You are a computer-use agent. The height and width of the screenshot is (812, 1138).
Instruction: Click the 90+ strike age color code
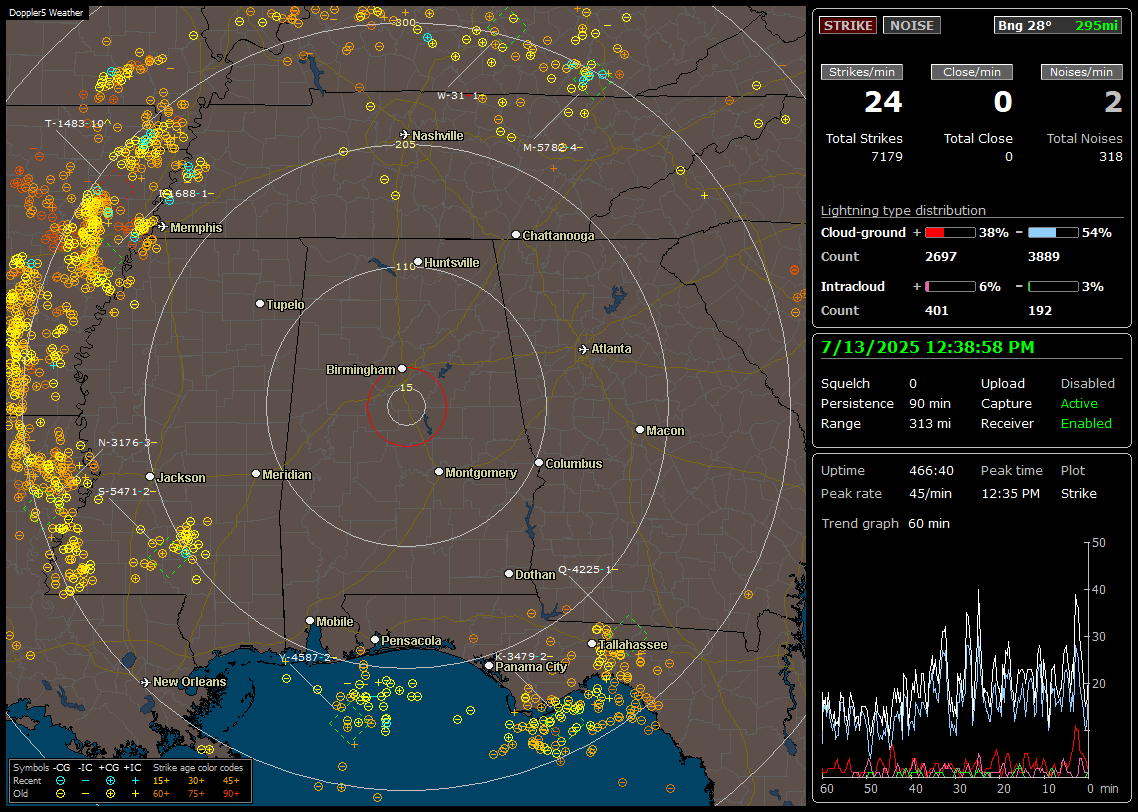click(x=231, y=794)
